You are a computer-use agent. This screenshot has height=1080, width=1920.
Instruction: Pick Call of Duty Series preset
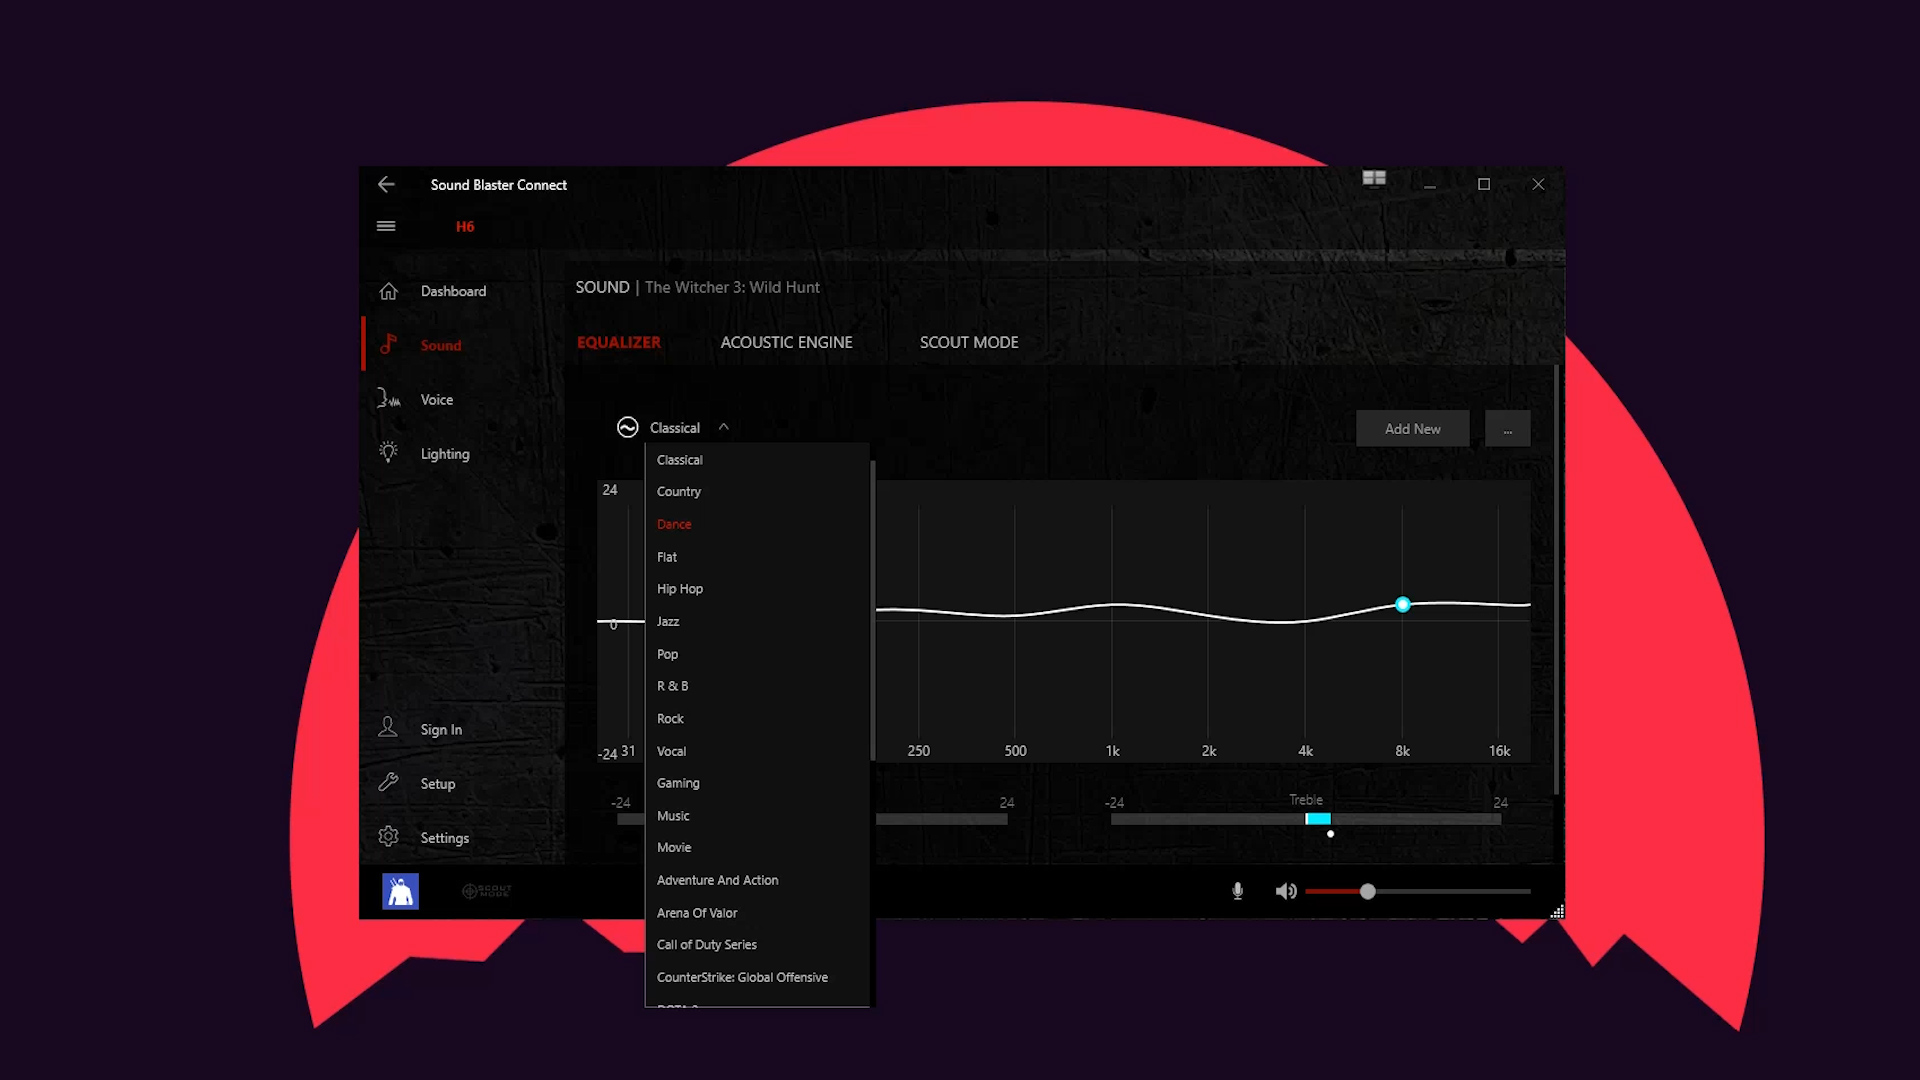point(757,945)
